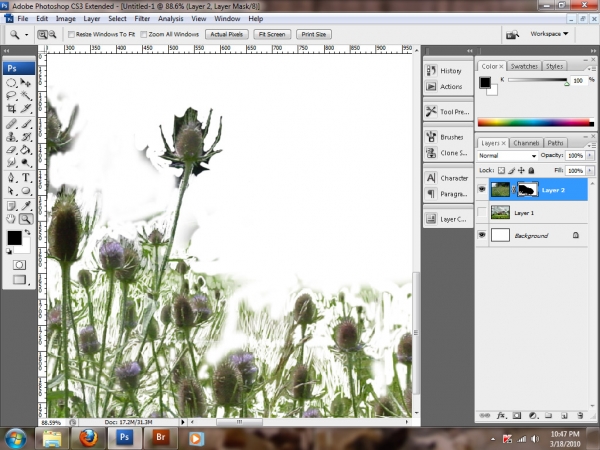Open status bar info arrow menu
Viewport: 600px width, 450px height.
pos(183,422)
